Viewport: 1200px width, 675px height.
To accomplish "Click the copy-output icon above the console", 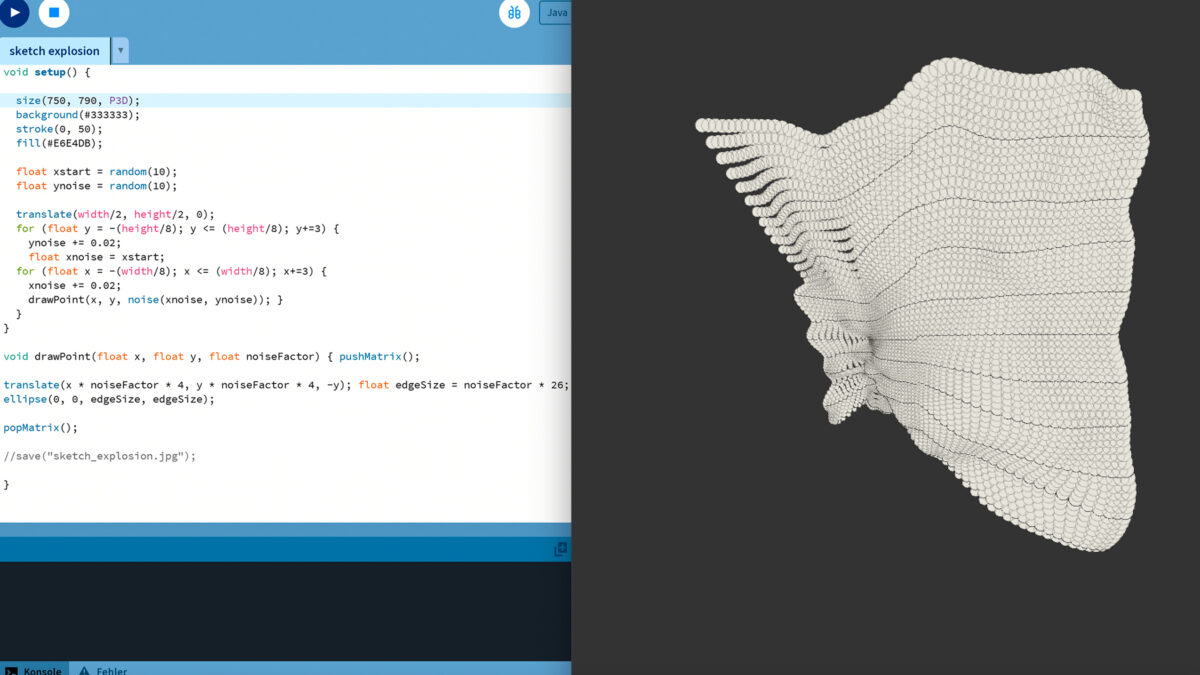I will (560, 548).
